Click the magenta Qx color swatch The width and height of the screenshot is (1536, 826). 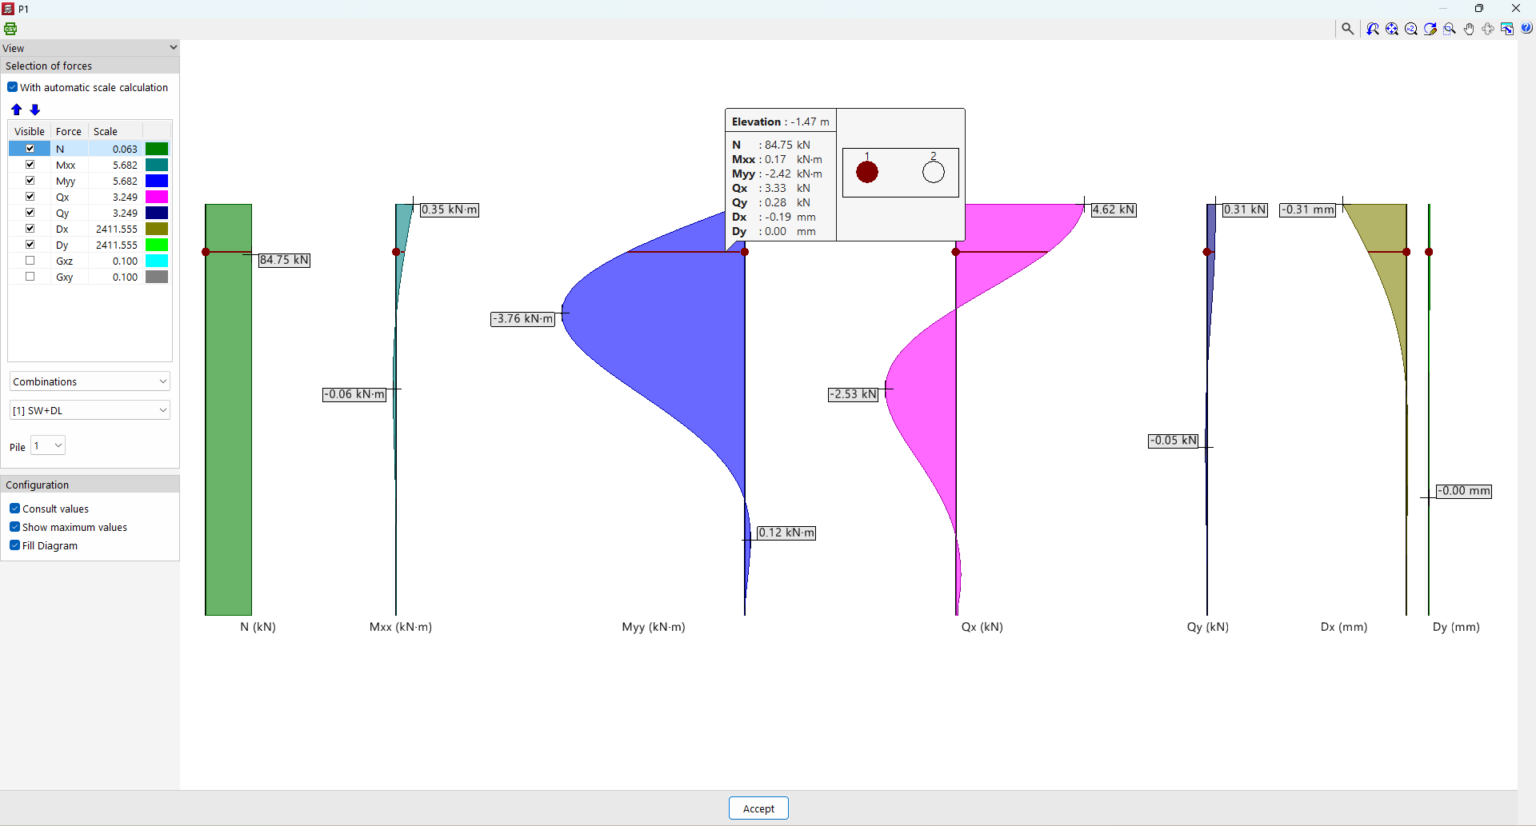click(157, 197)
